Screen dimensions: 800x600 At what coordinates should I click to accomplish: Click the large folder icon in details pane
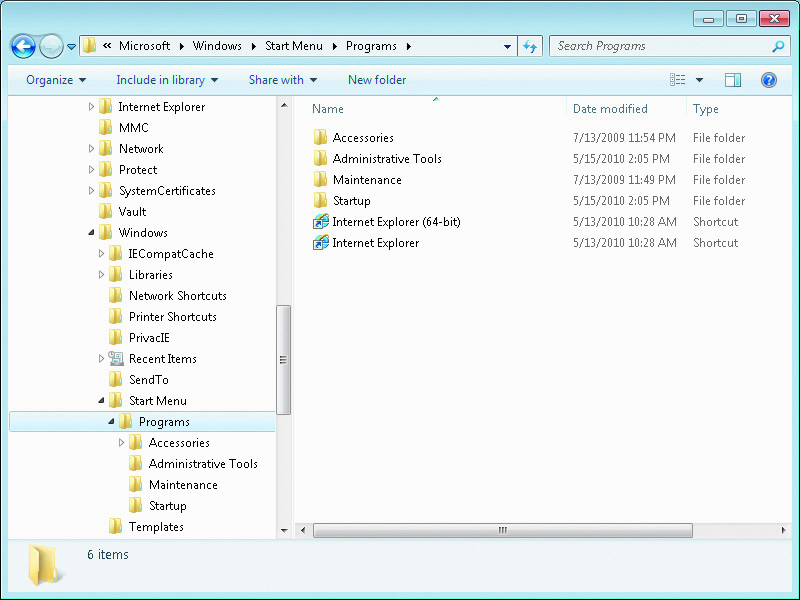tap(43, 564)
